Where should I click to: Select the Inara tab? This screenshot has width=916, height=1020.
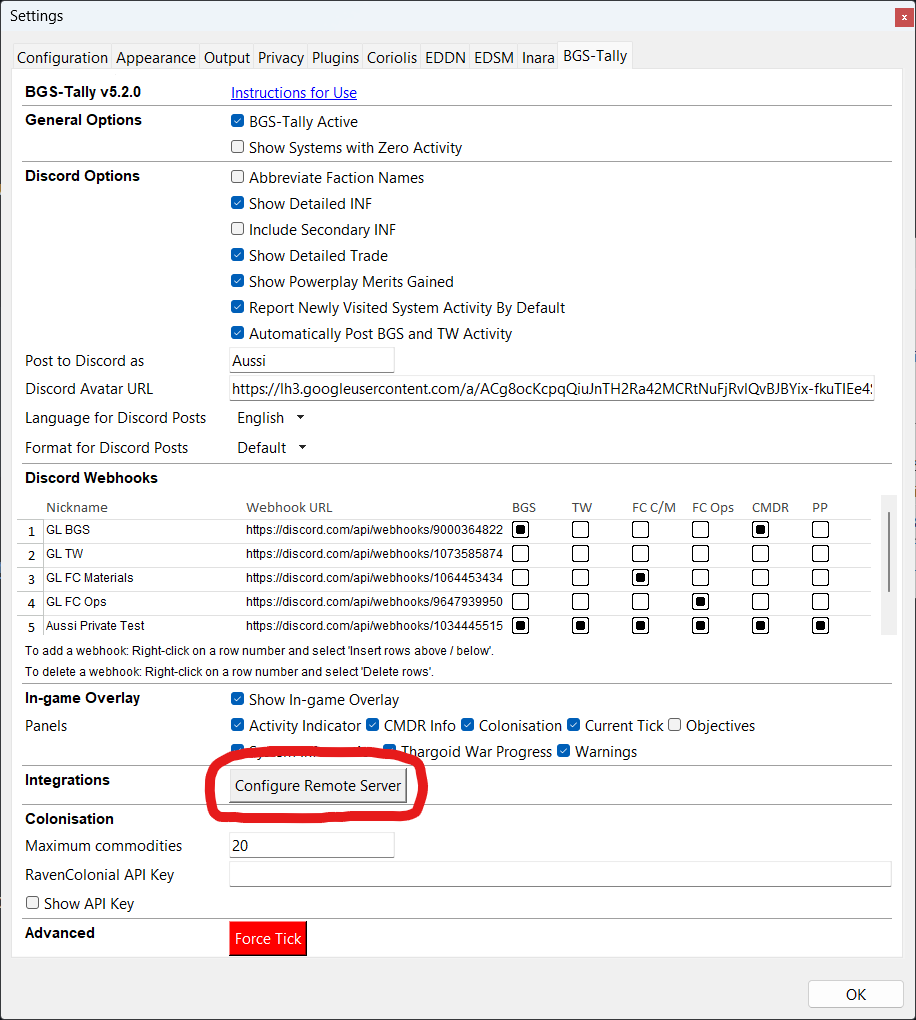point(538,58)
